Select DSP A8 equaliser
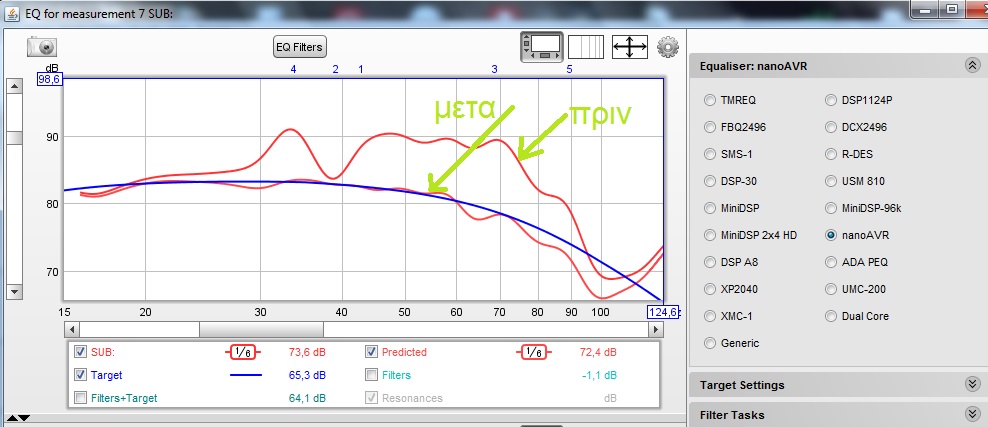The image size is (988, 427). click(710, 262)
